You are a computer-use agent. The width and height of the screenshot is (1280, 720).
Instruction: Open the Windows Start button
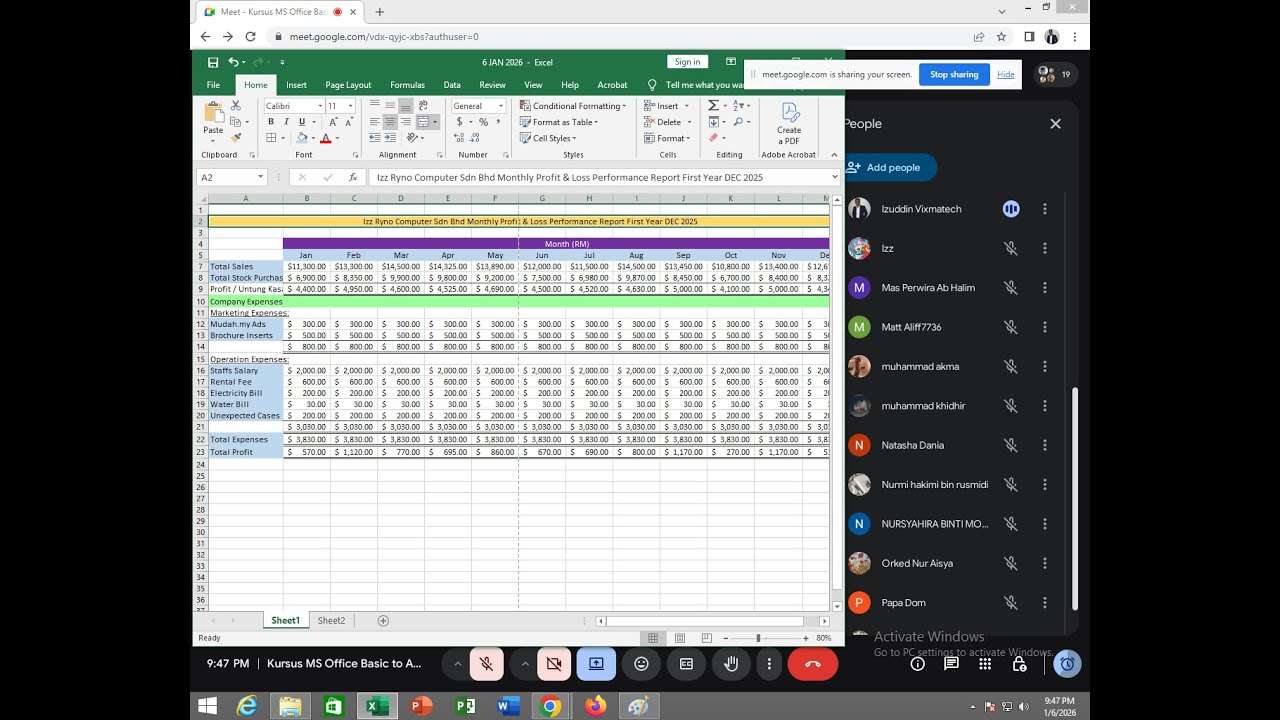click(207, 706)
